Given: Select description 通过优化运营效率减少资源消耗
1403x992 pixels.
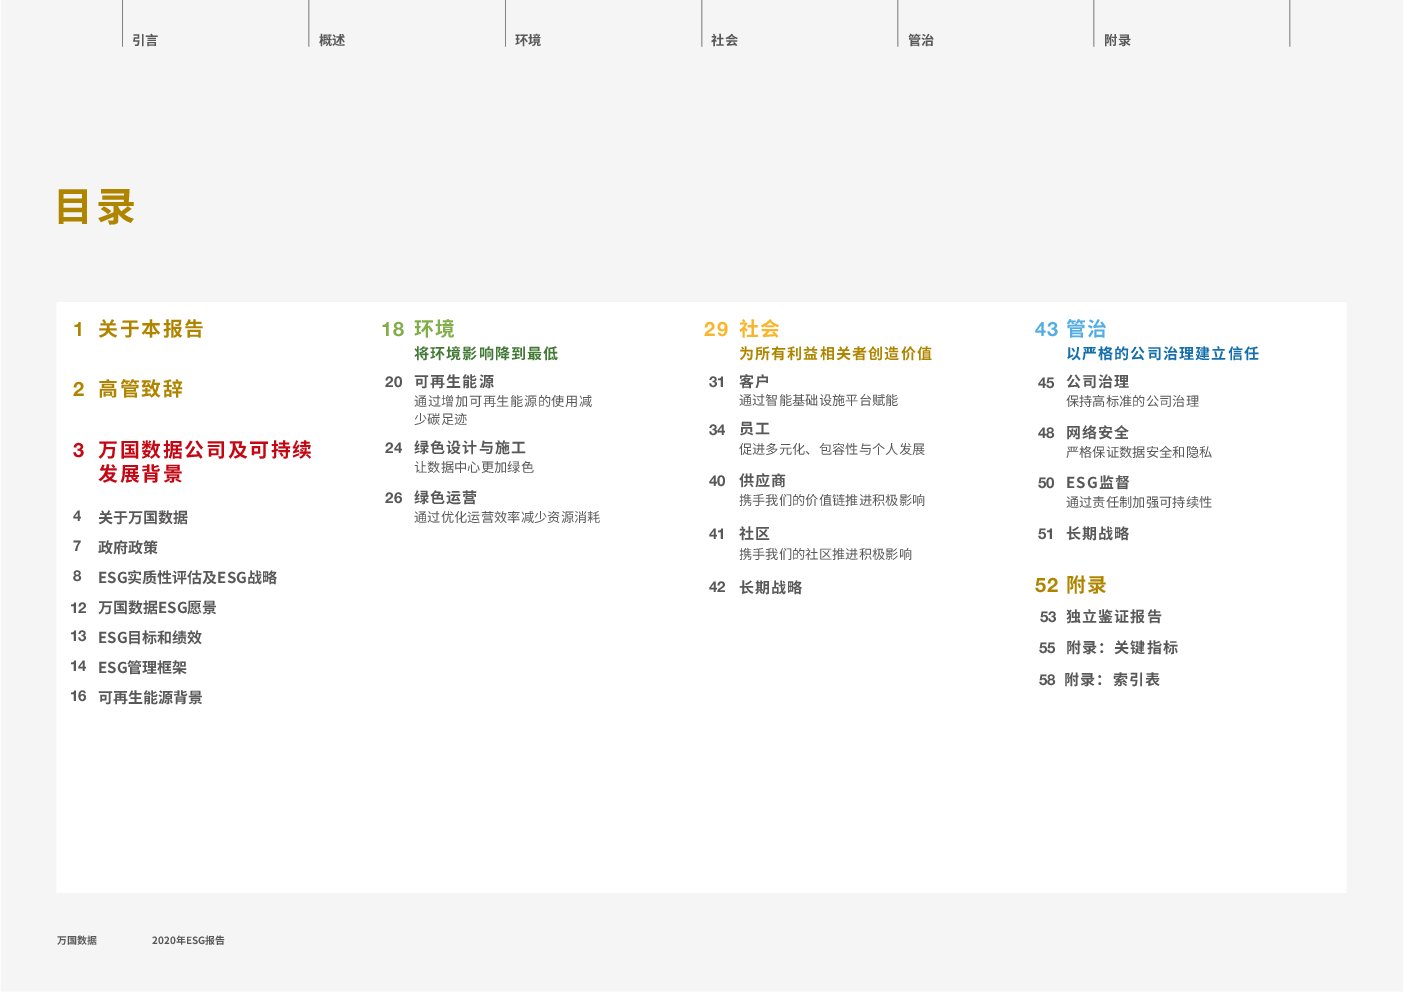Looking at the screenshot, I should click(x=507, y=517).
